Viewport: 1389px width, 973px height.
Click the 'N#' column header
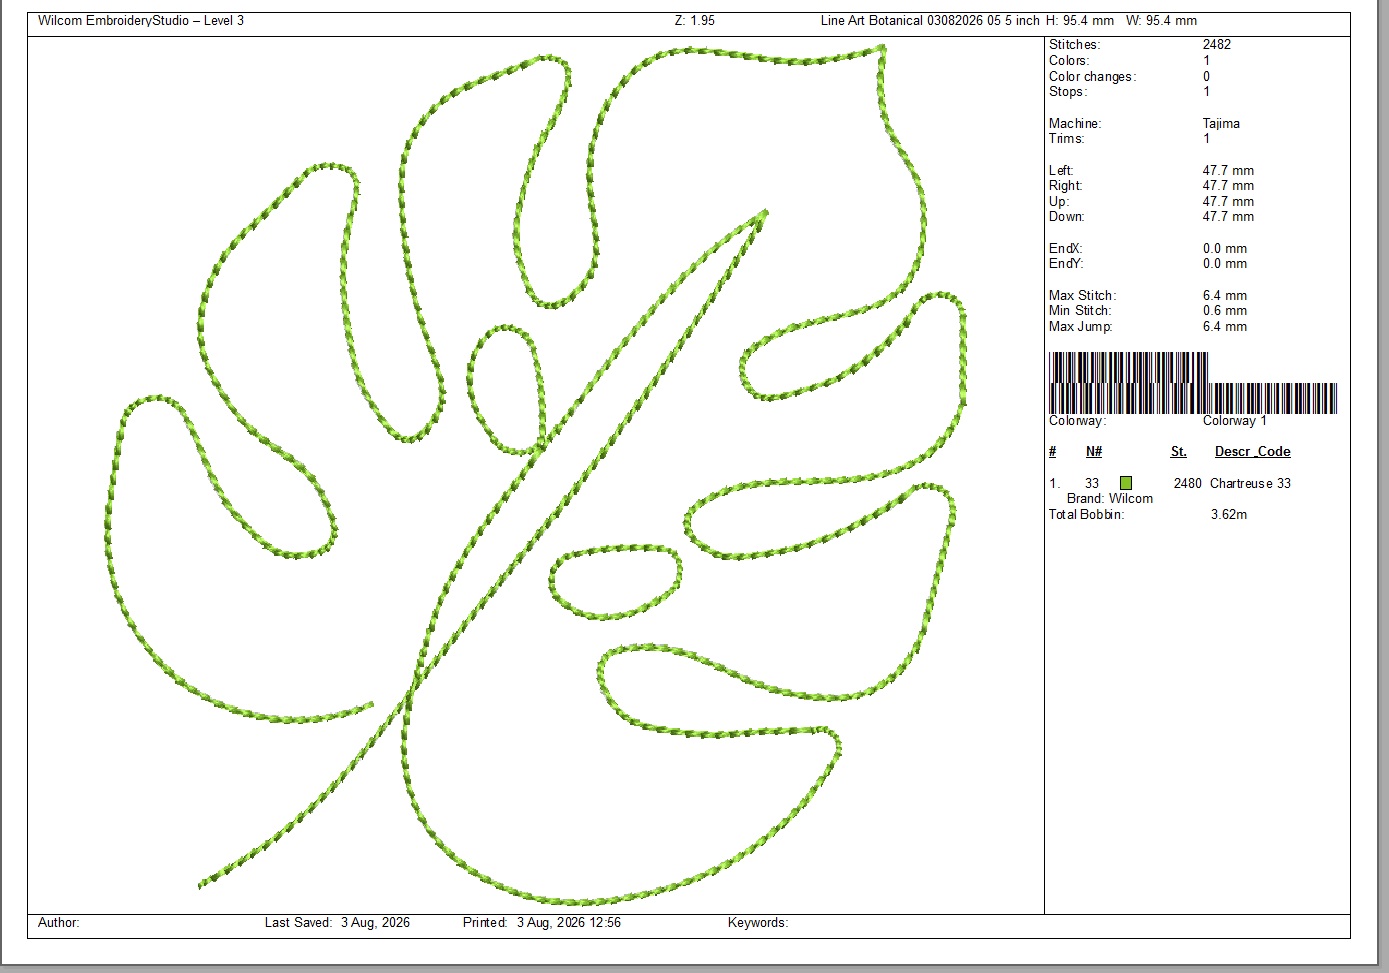(1094, 451)
